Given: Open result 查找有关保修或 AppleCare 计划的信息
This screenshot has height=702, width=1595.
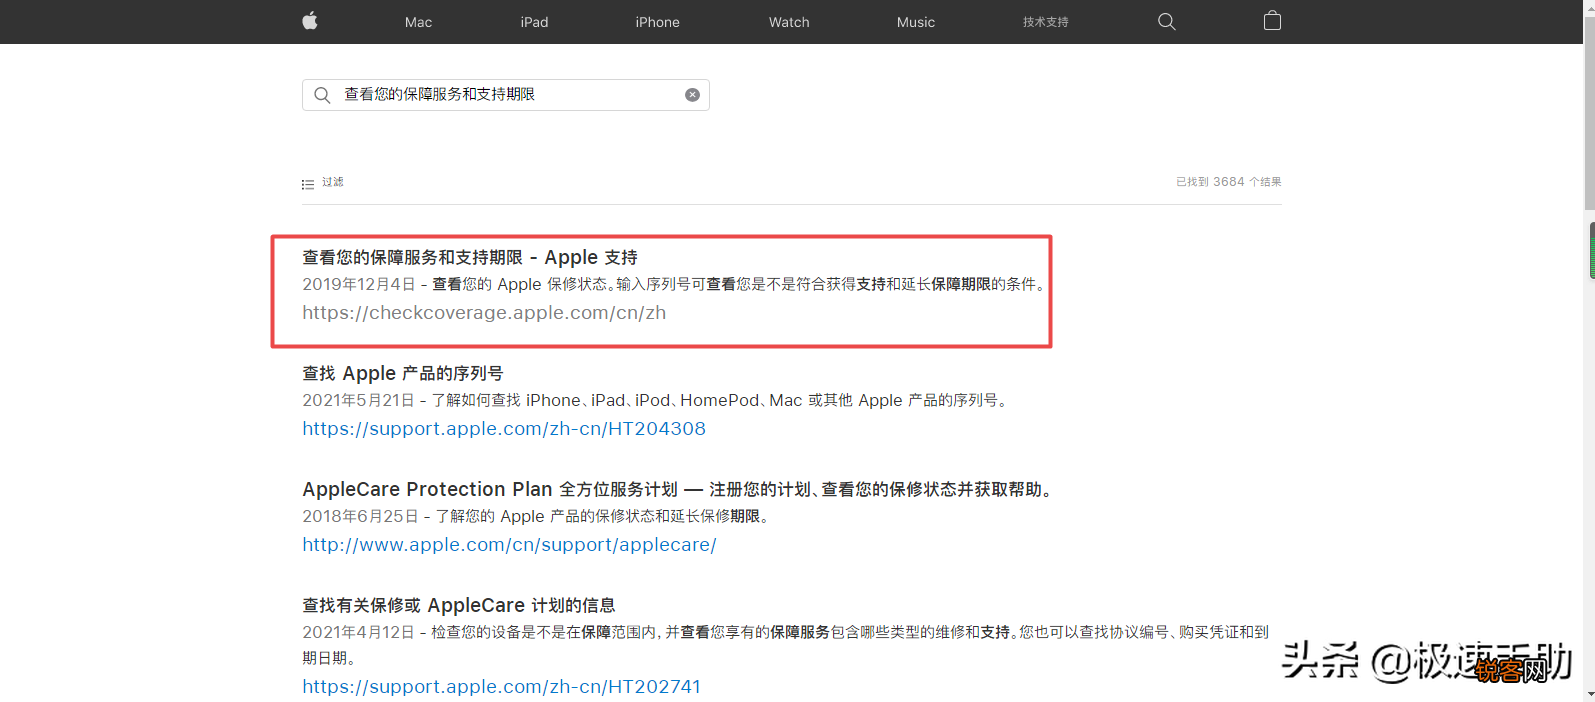Looking at the screenshot, I should [459, 605].
